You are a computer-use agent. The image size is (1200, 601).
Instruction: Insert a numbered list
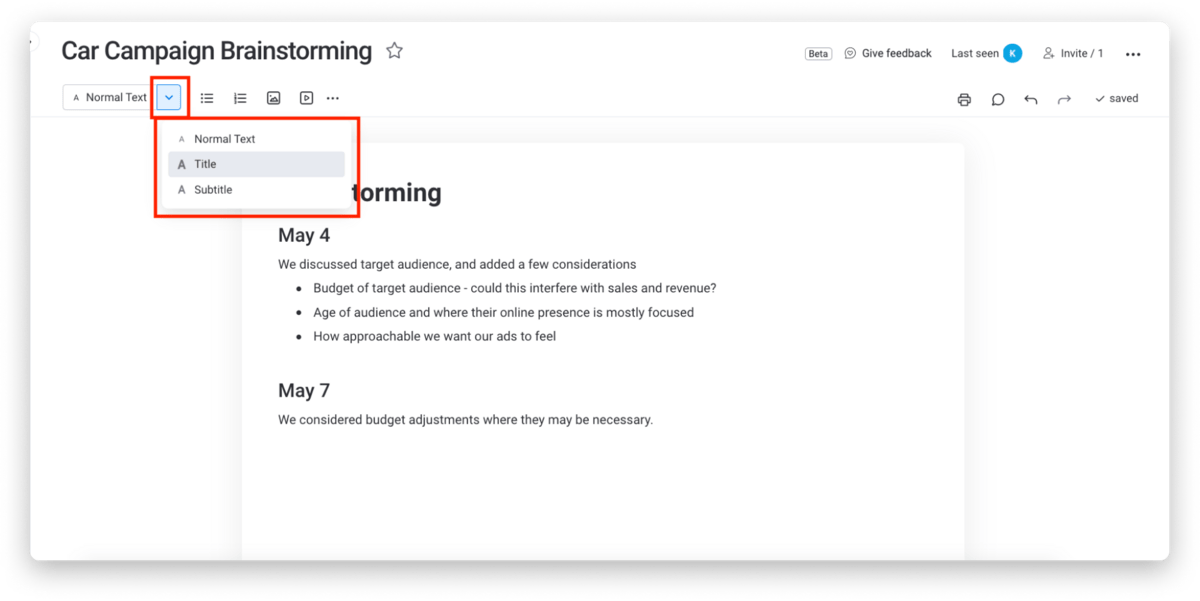[x=240, y=98]
